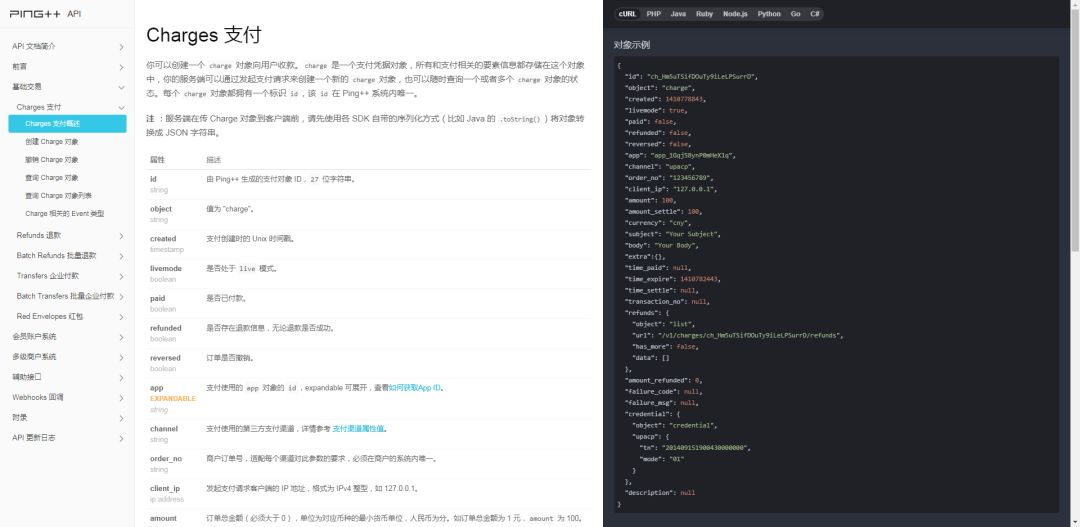The width and height of the screenshot is (1080, 527).
Task: Collapse the 基础交易 section chevron
Action: coord(121,87)
